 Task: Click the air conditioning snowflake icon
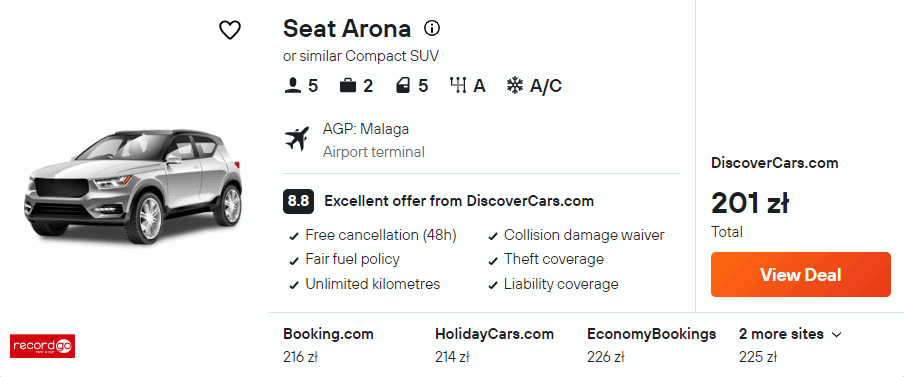click(514, 86)
